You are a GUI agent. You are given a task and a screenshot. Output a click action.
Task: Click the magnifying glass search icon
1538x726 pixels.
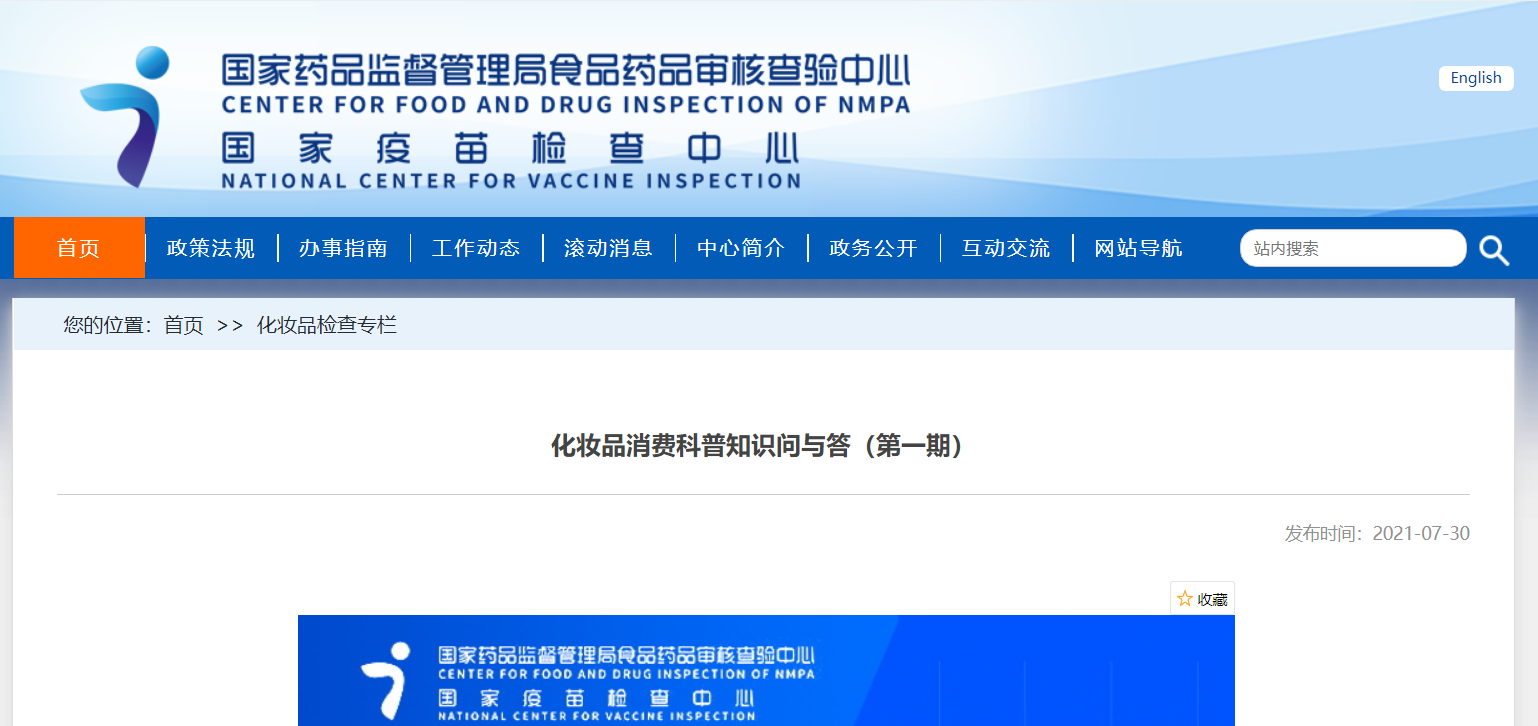[x=1494, y=250]
